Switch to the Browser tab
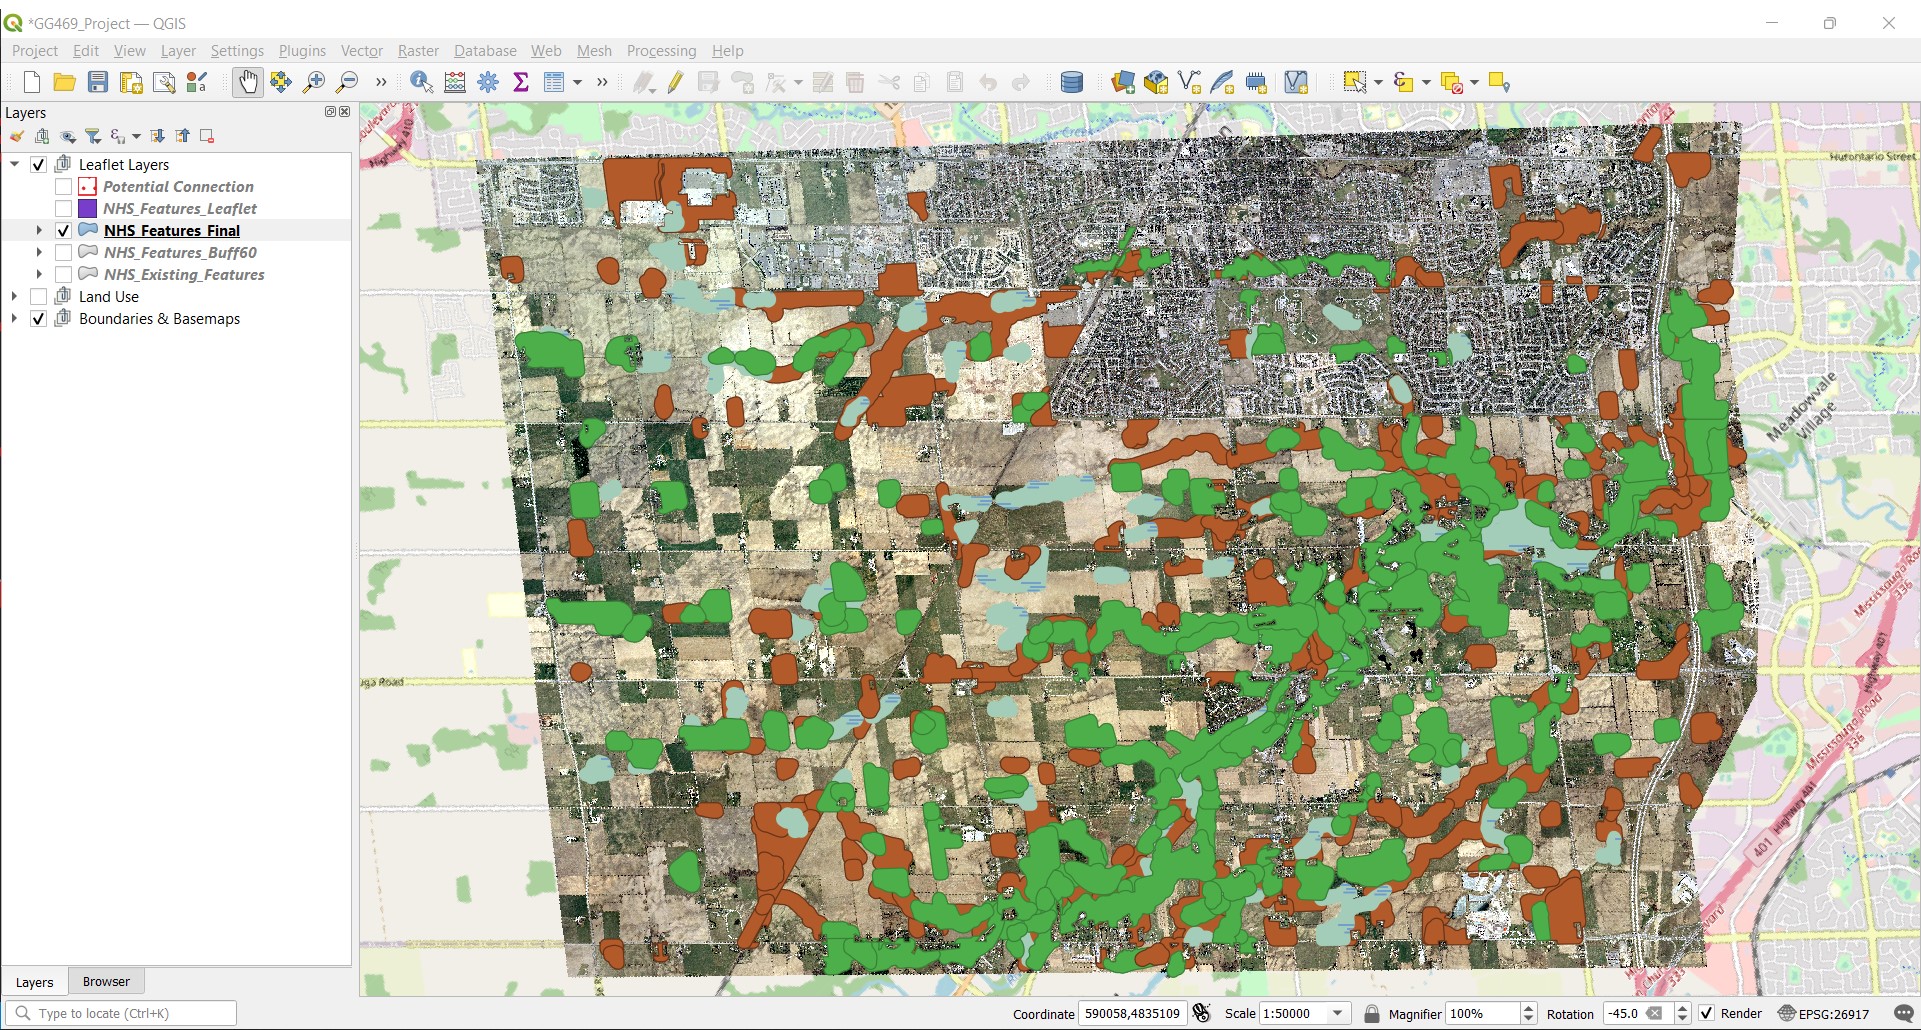 [x=106, y=982]
